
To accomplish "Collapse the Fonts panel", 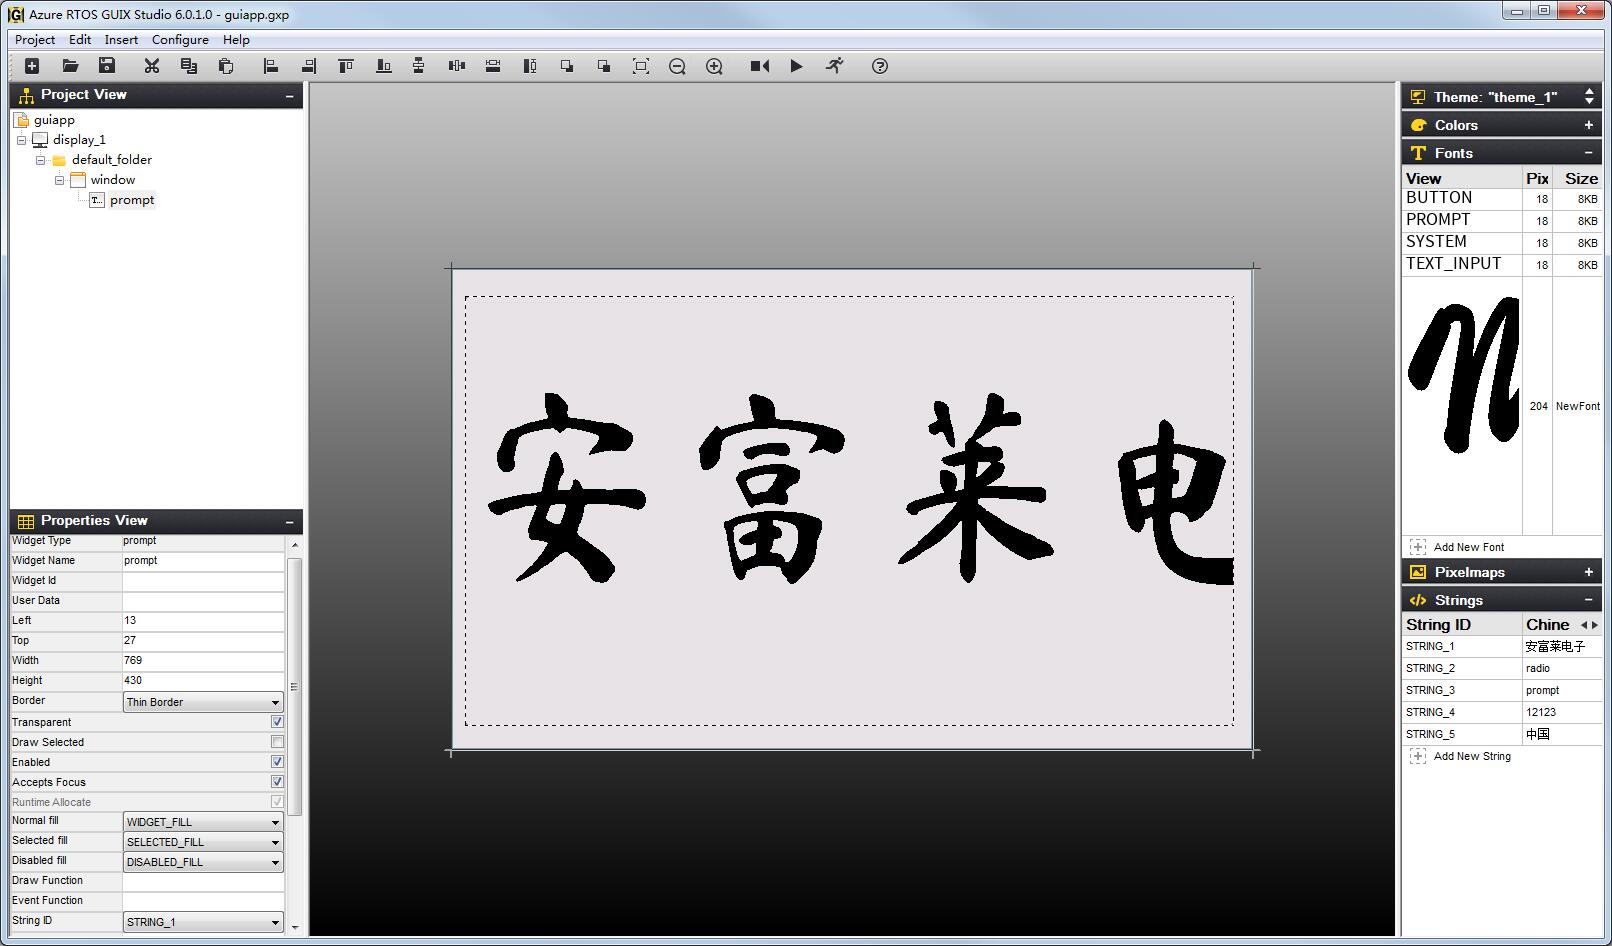I will (1588, 153).
